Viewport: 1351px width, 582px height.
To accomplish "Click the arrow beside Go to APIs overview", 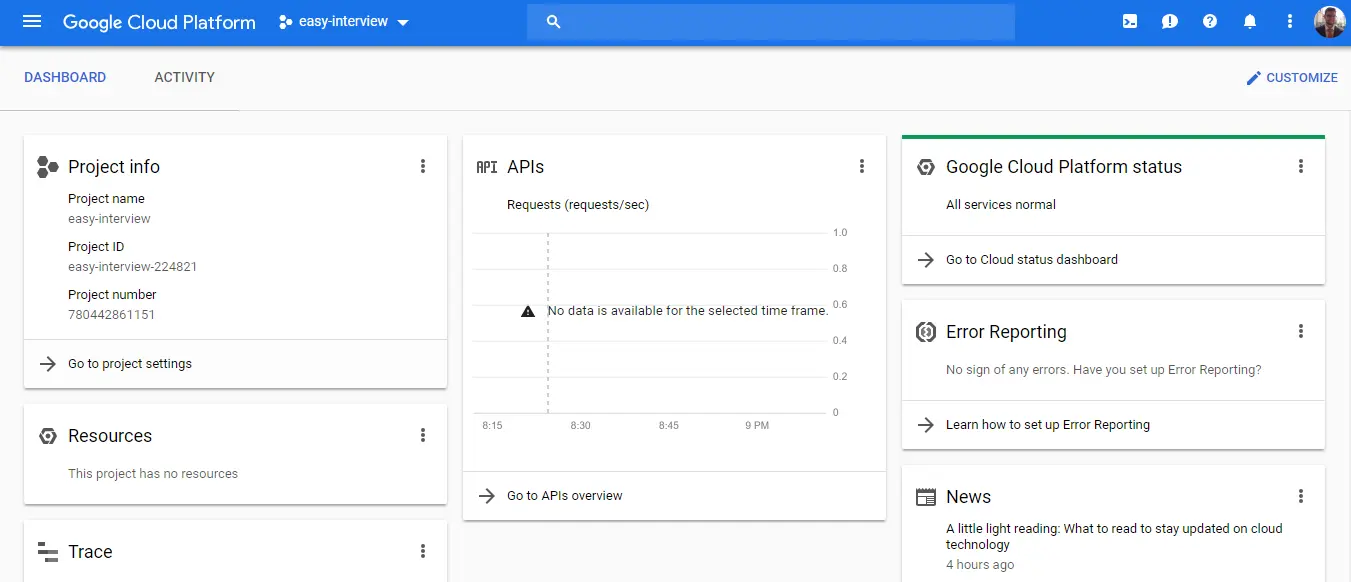I will 487,496.
